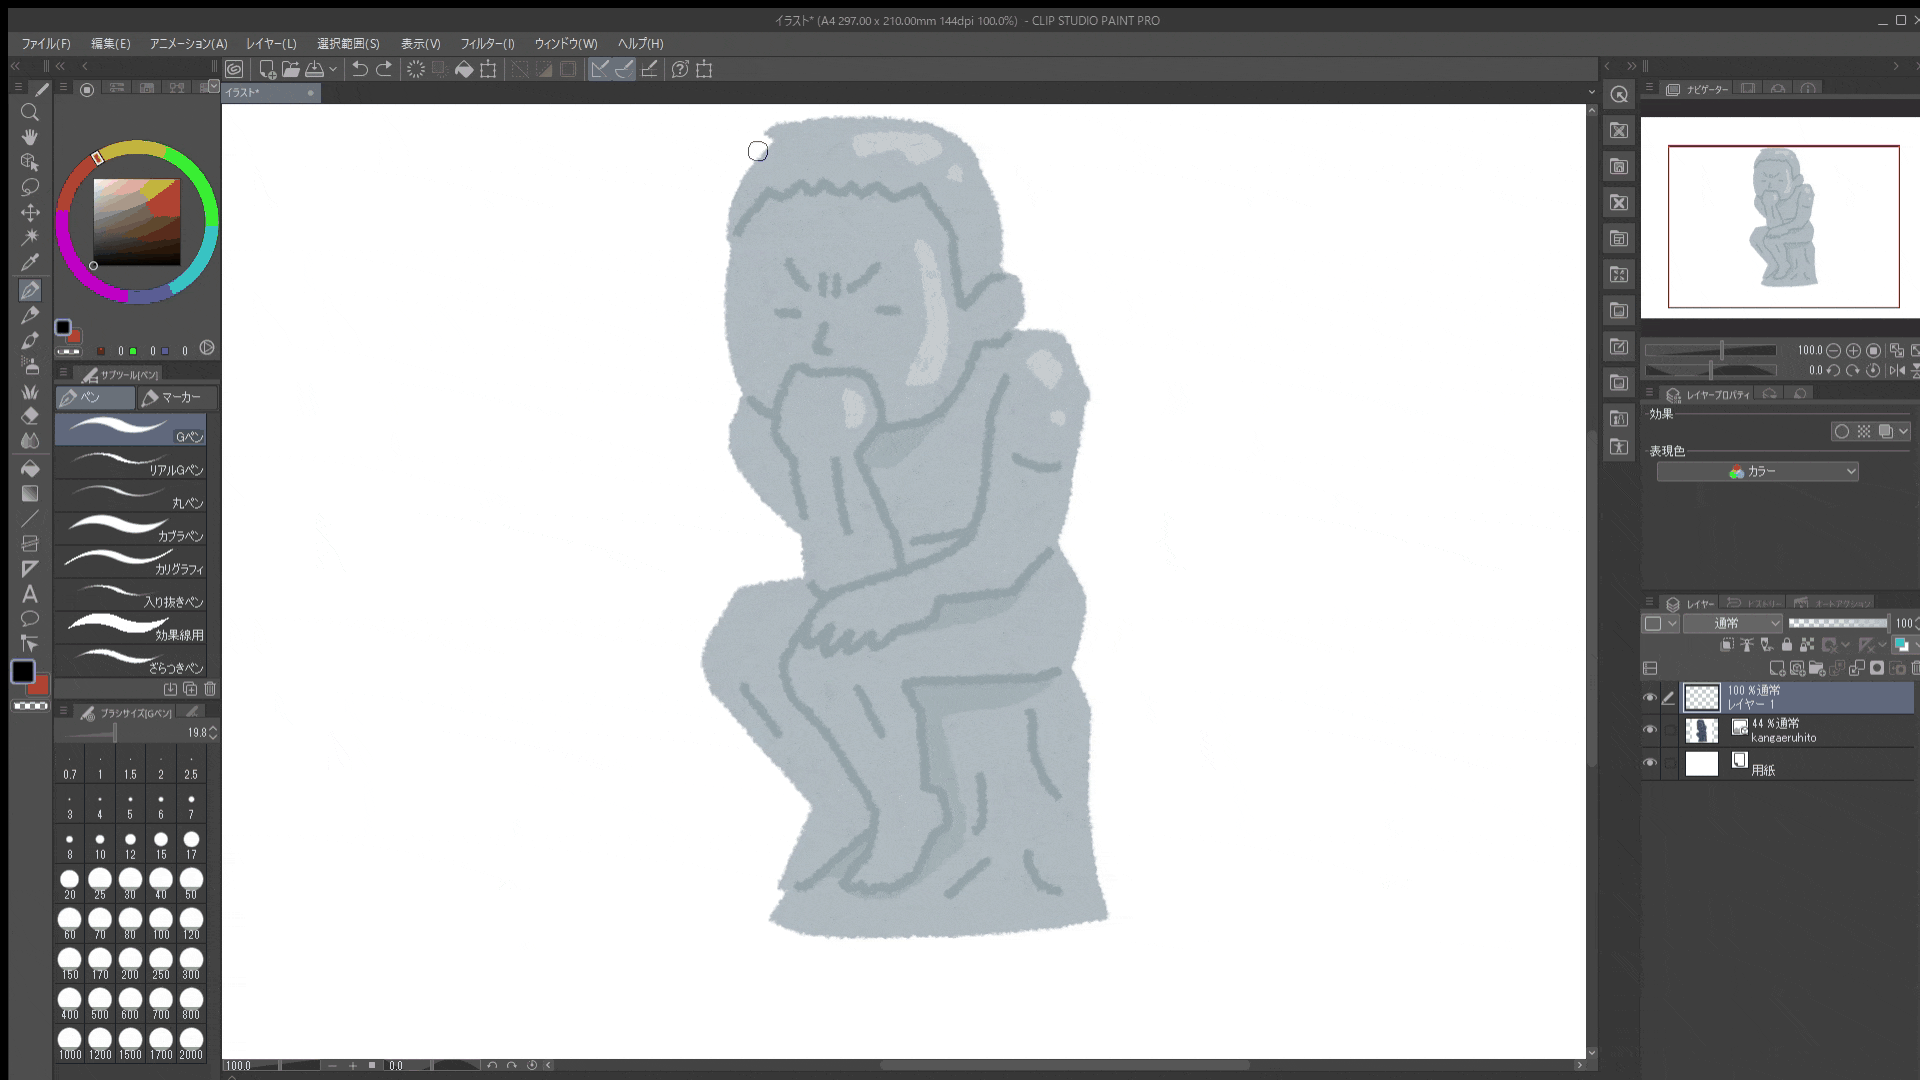Toggle transparent color swatch under color icons
The image size is (1920, 1080).
click(30, 706)
